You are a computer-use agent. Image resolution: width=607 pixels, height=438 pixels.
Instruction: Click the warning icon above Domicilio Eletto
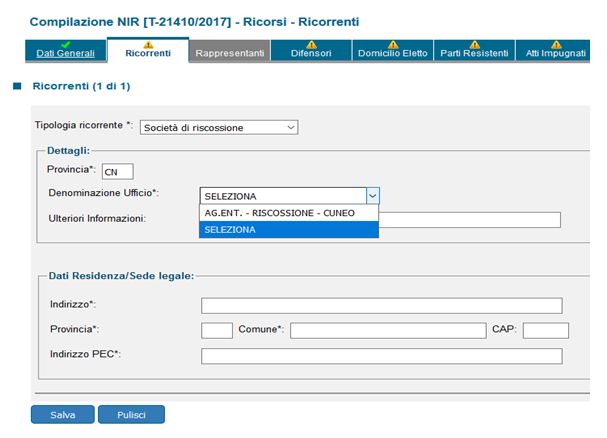click(x=393, y=44)
